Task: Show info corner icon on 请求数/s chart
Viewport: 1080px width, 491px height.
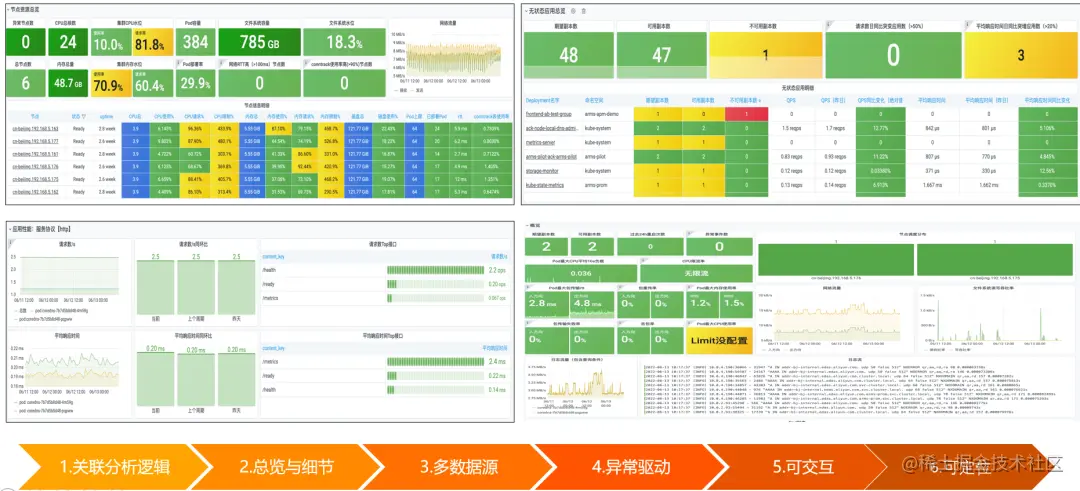Action: coord(10,242)
